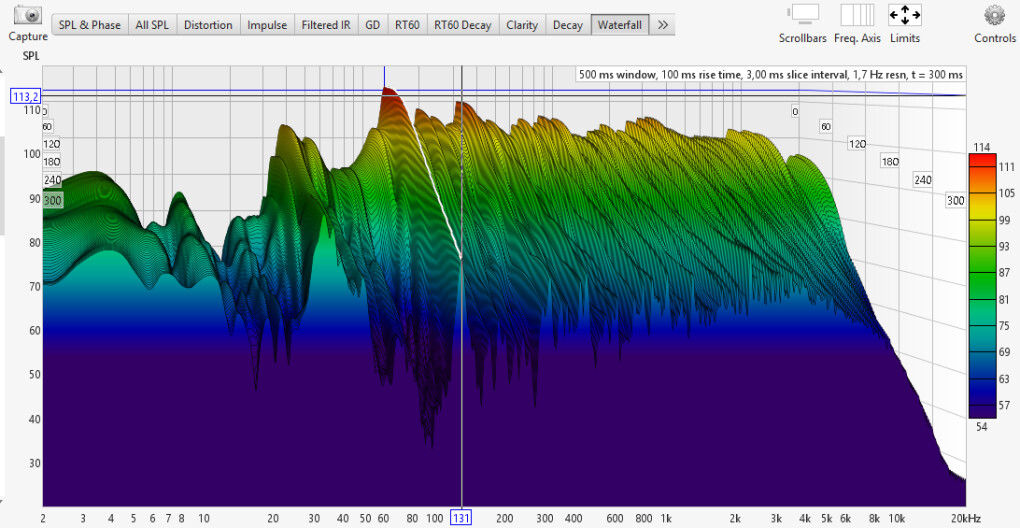Click the SPL axis label
This screenshot has height=528, width=1020.
click(x=31, y=56)
